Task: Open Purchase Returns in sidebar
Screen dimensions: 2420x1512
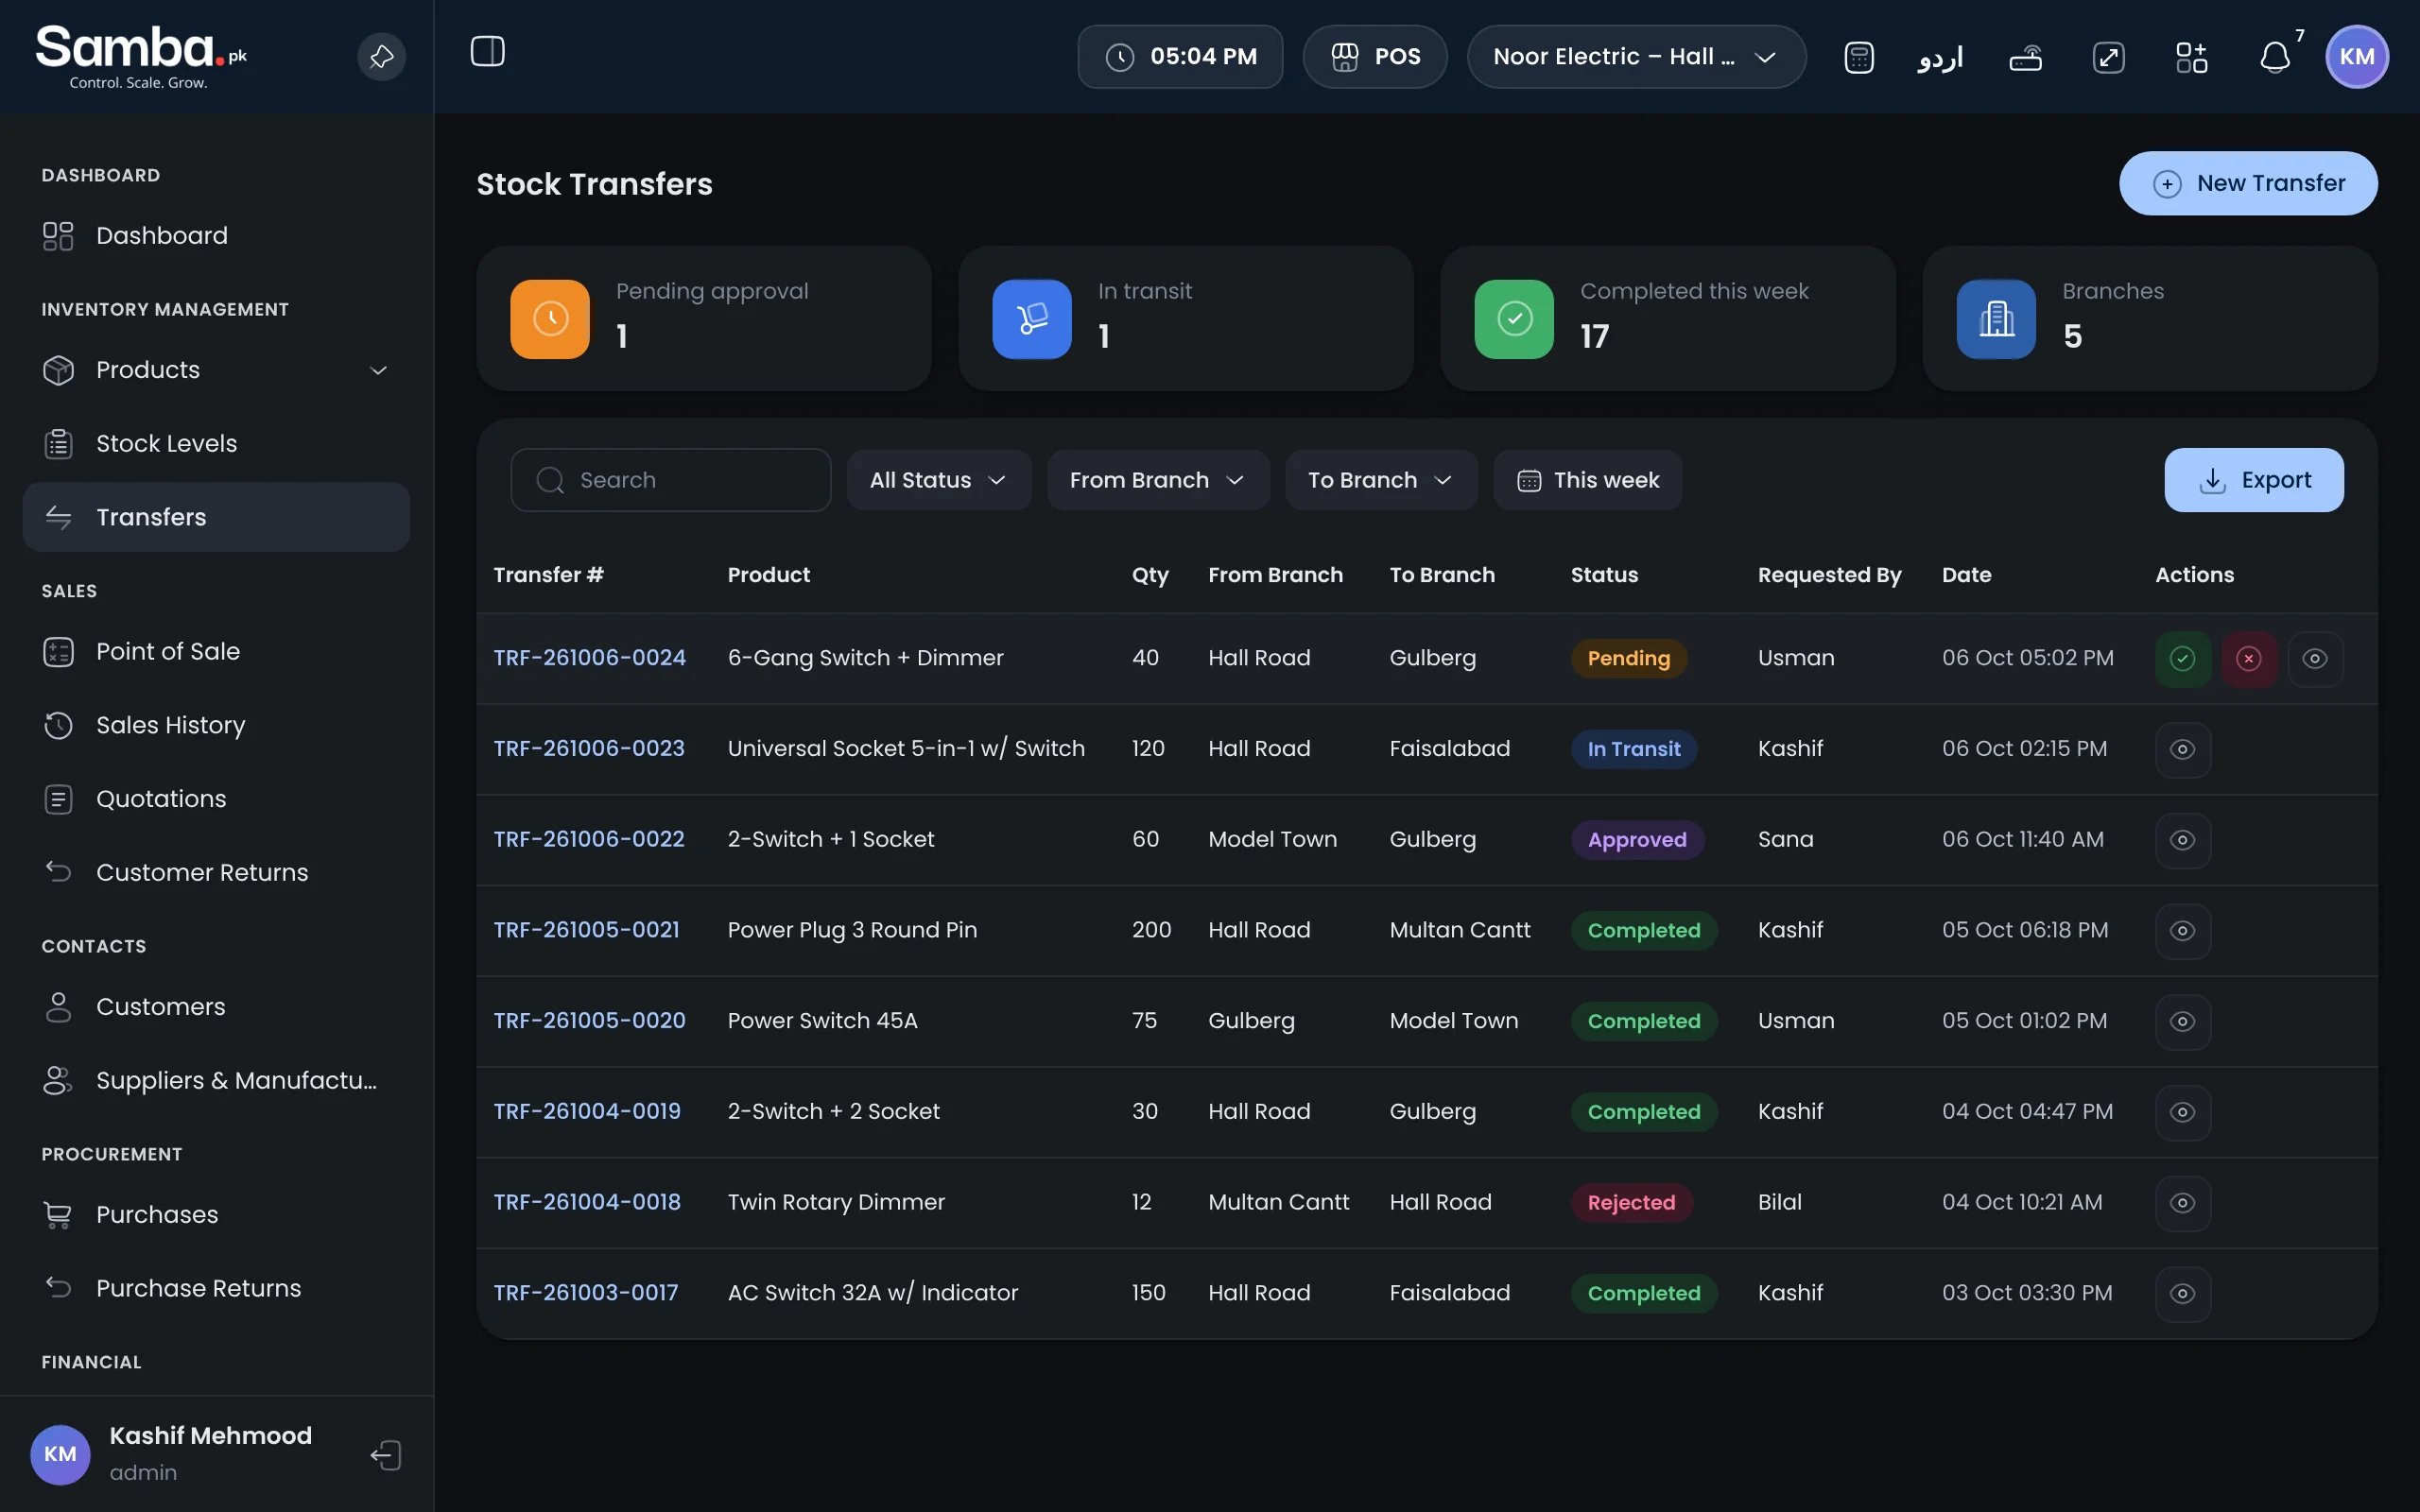Action: click(216, 1288)
